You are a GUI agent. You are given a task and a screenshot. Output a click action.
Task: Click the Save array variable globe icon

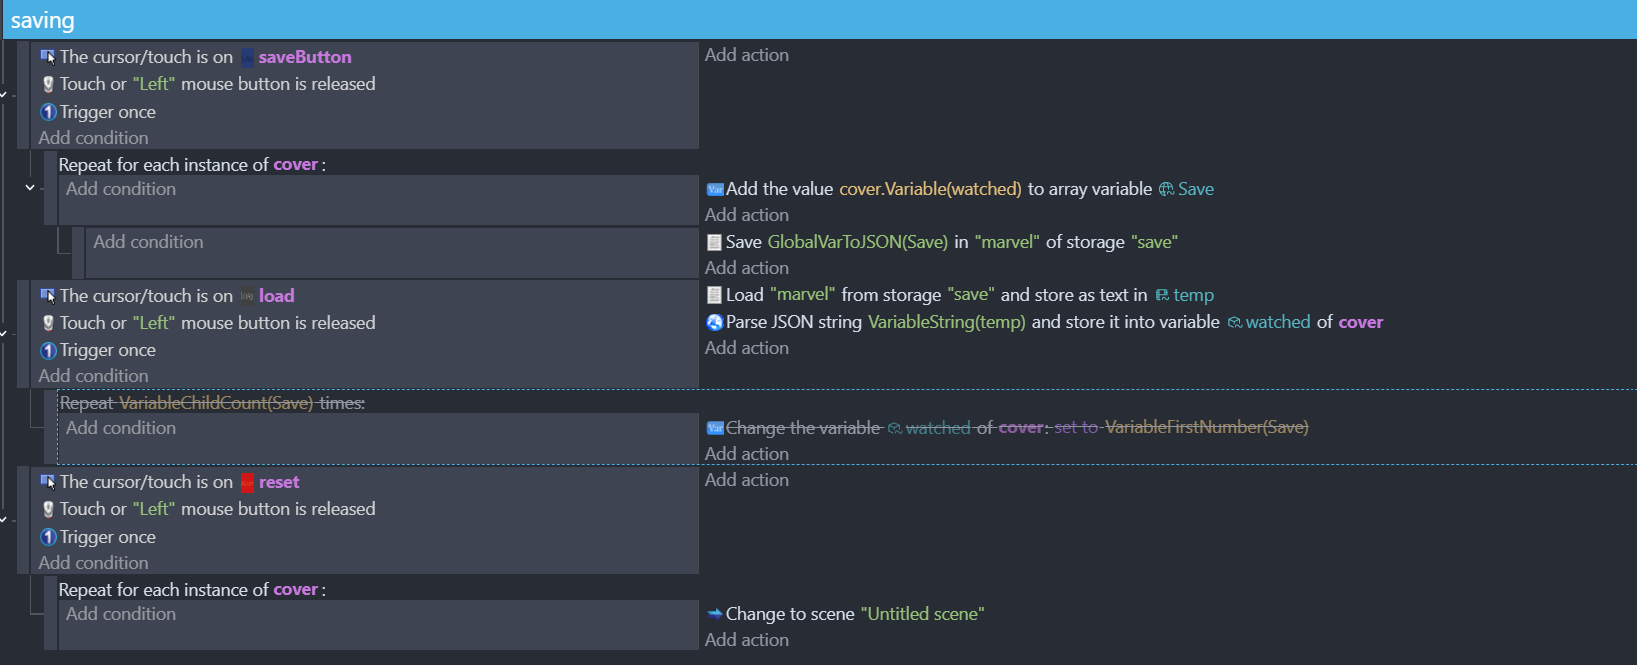(x=1166, y=189)
